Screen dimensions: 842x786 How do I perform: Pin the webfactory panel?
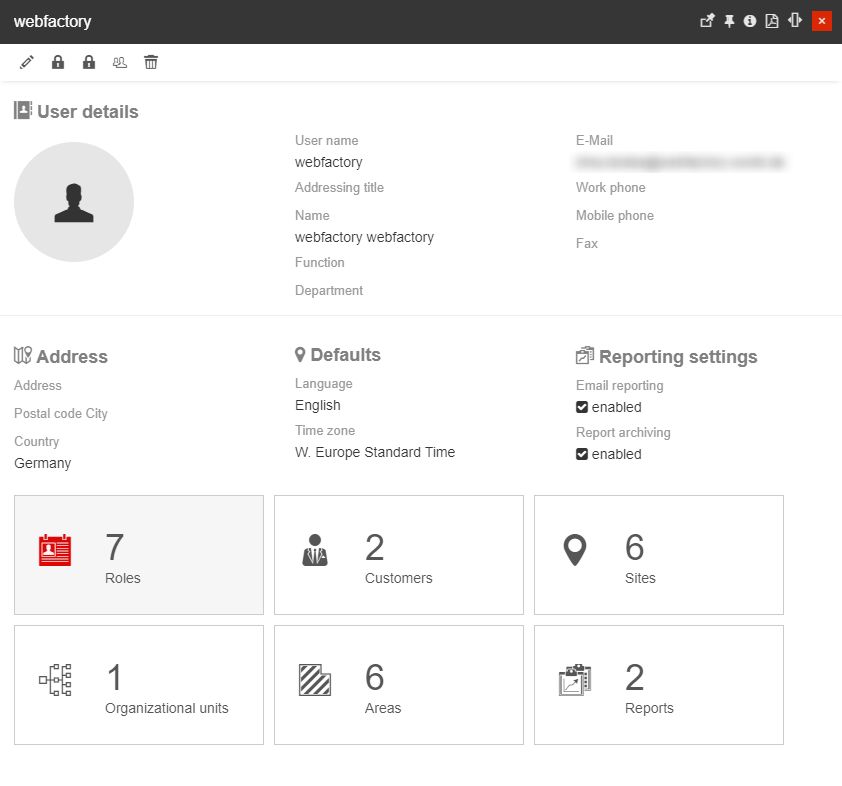[729, 21]
